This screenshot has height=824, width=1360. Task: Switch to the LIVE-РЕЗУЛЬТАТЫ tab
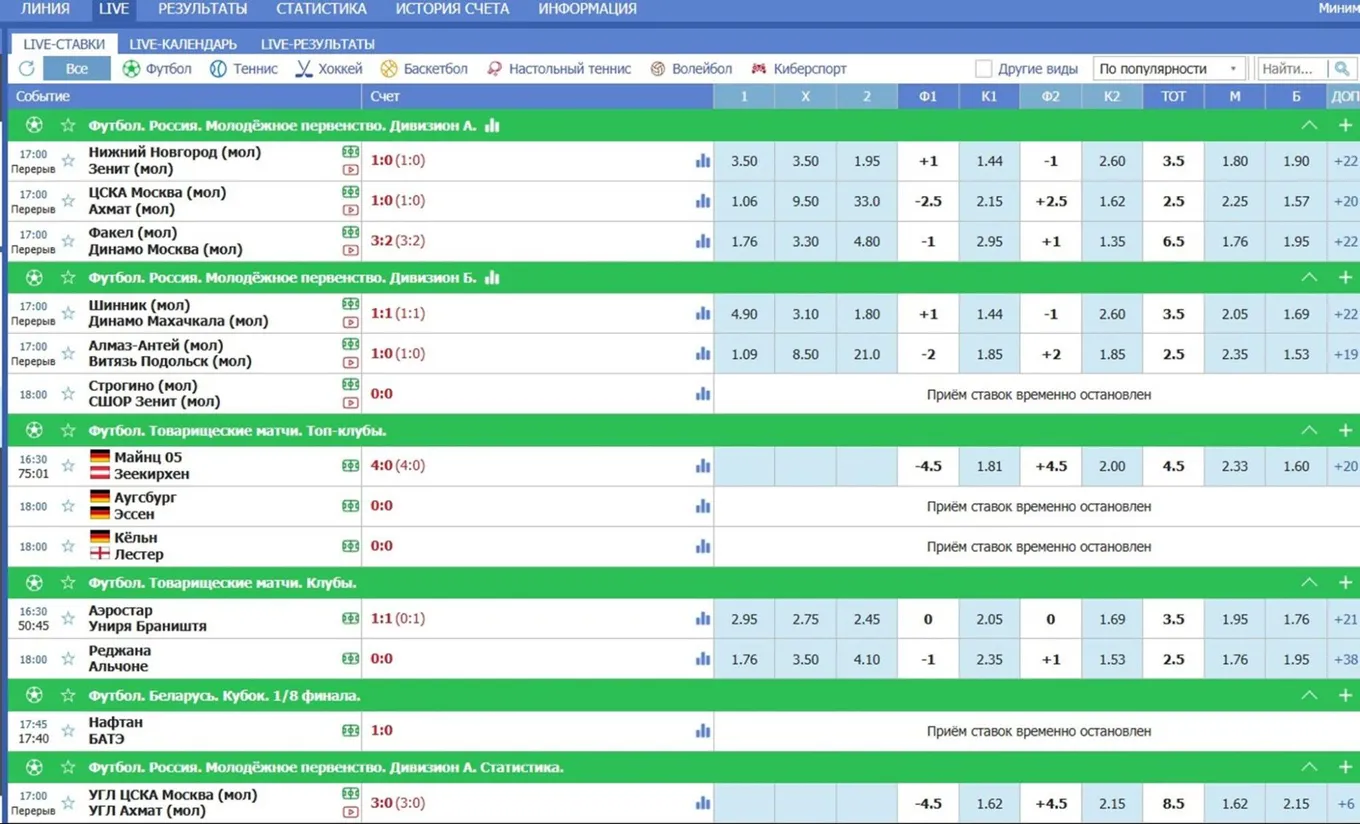coord(318,44)
